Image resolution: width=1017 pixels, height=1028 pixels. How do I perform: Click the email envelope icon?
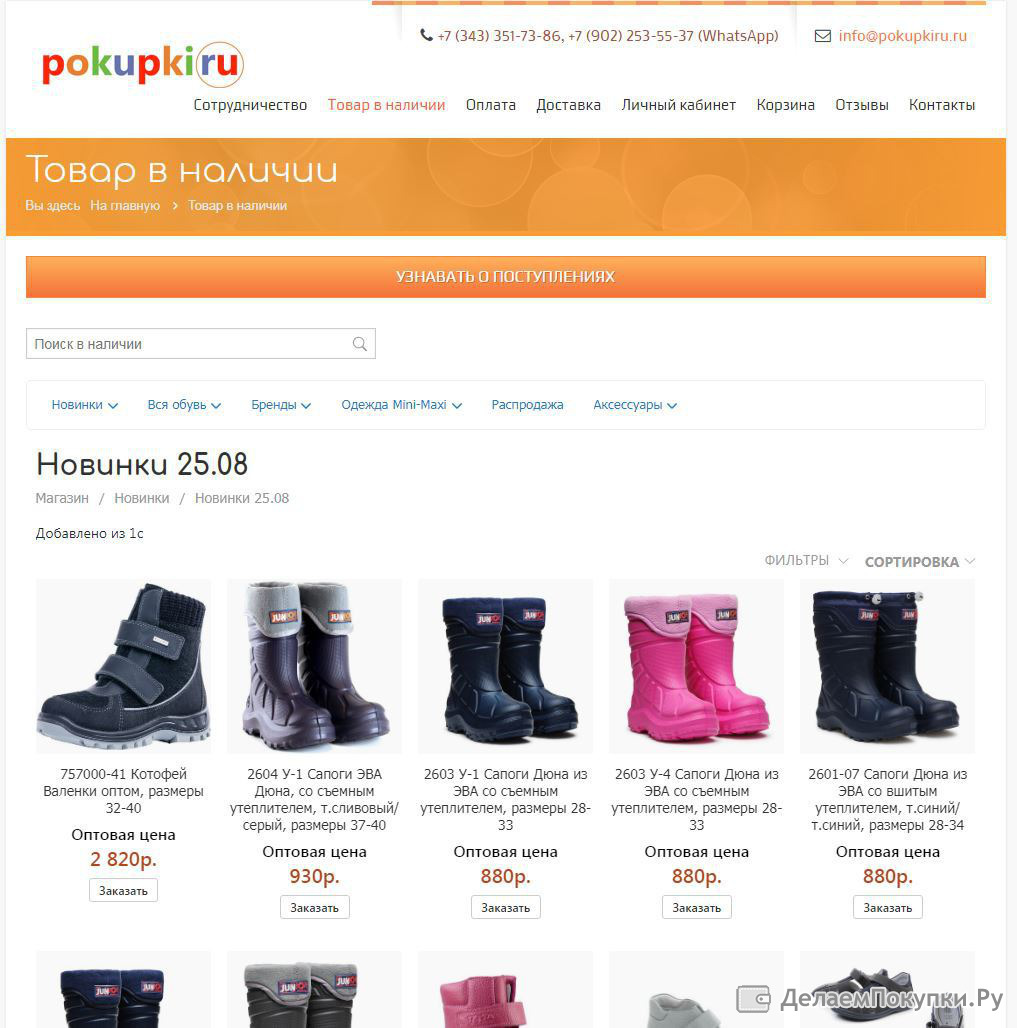(x=822, y=35)
